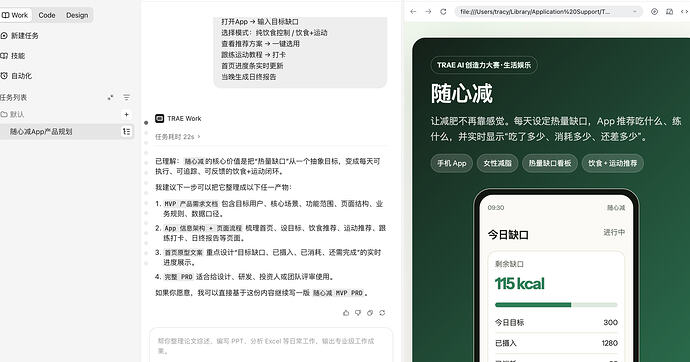
Task: Click the 自动化 clock icon
Action: pos(4,76)
